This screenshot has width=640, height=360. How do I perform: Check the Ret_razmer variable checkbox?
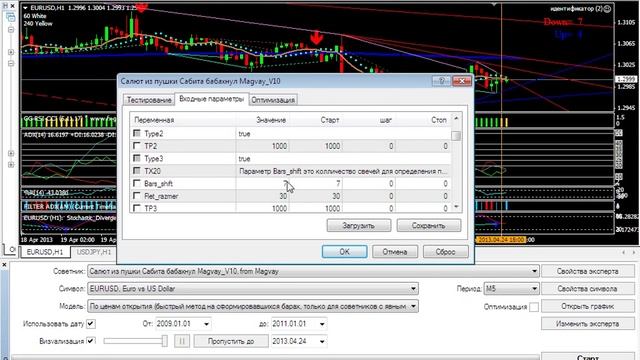click(137, 196)
